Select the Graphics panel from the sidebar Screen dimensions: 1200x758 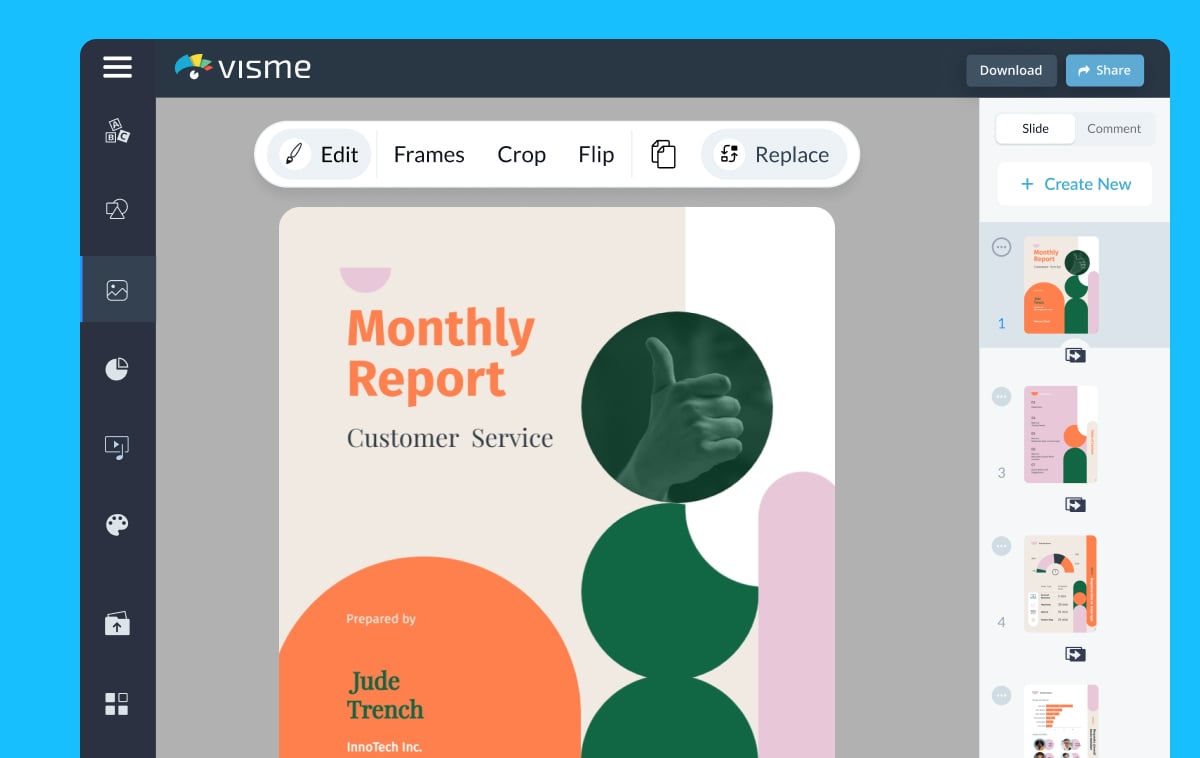(117, 210)
